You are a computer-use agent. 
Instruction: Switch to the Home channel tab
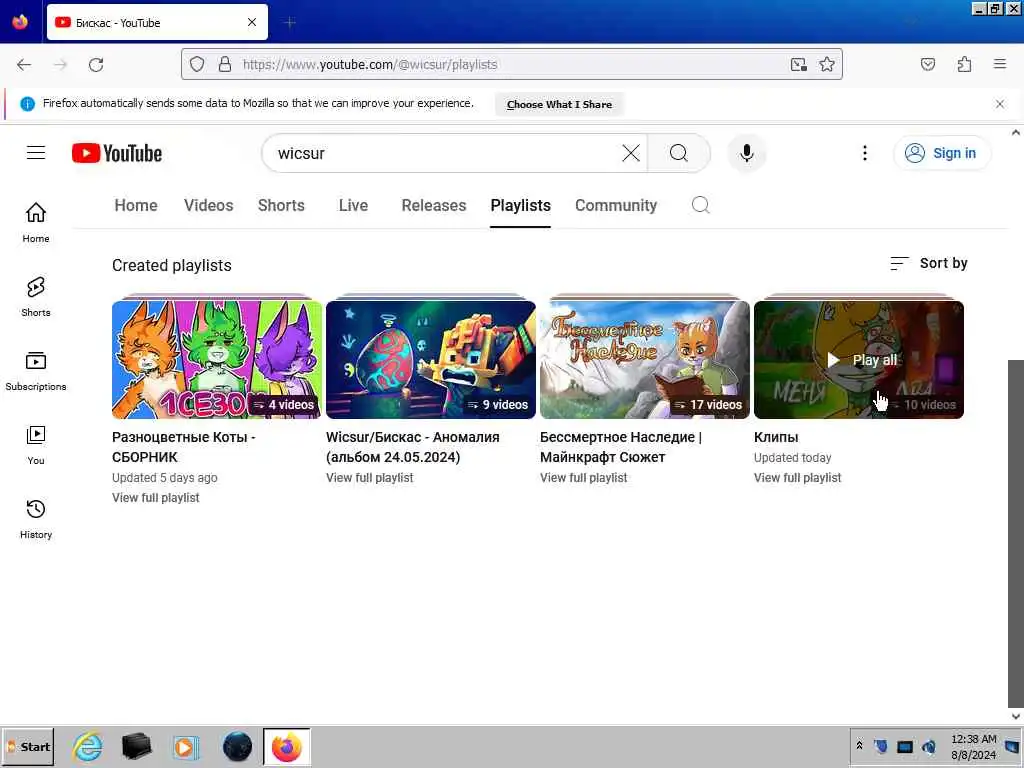[136, 205]
